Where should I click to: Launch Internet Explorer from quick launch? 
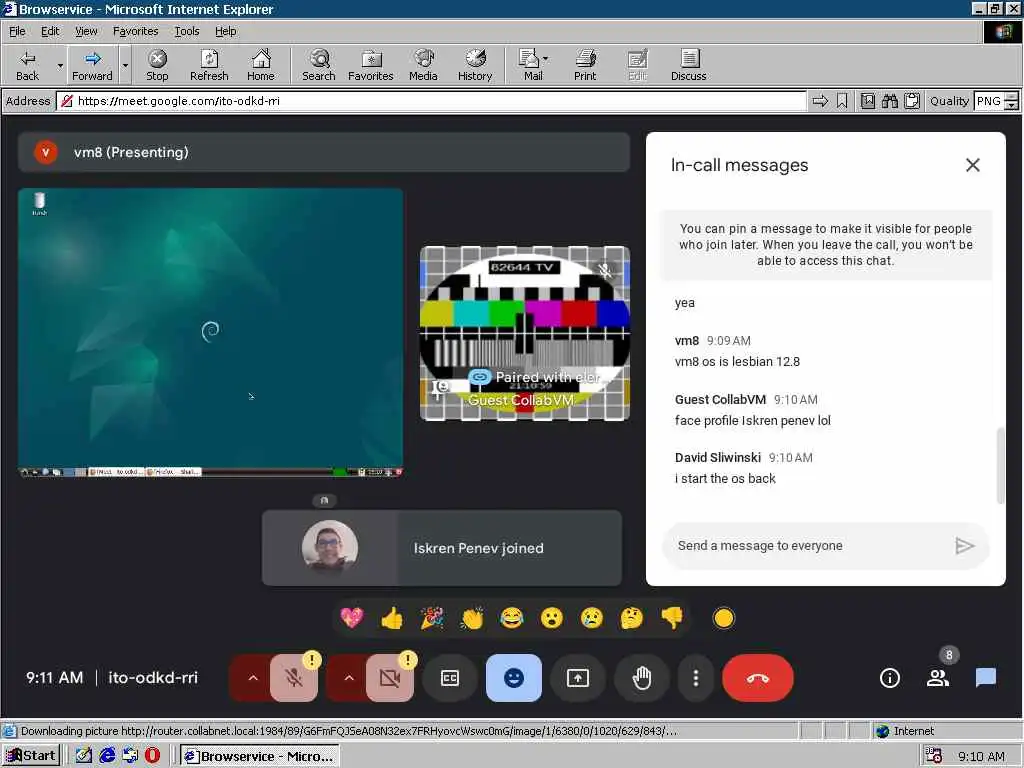point(107,756)
